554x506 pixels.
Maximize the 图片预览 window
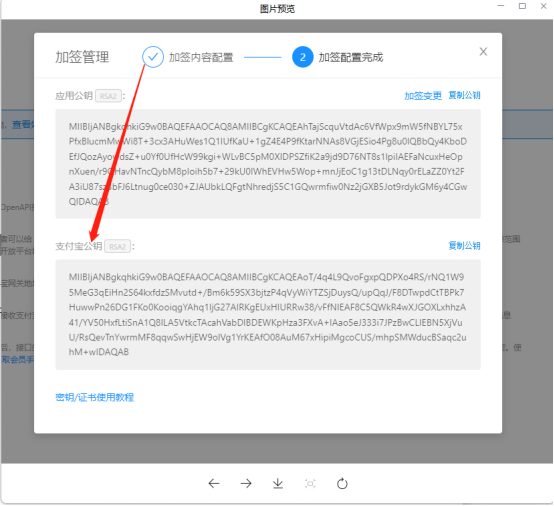[522, 6]
